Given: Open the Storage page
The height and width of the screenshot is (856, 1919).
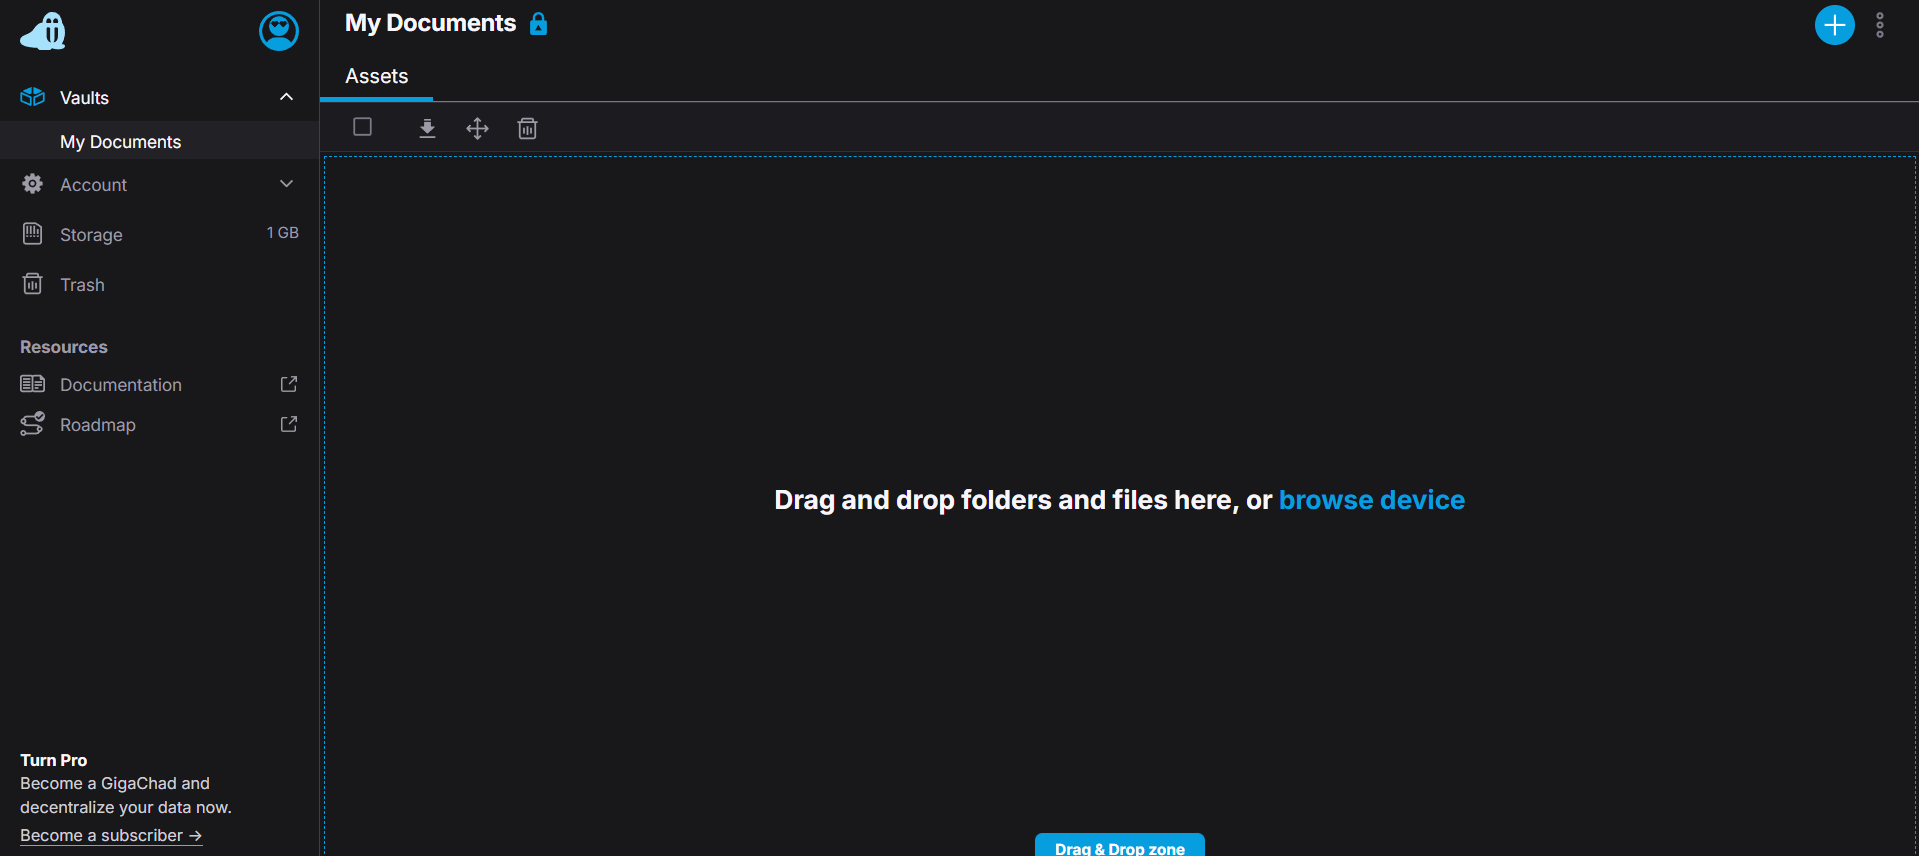Looking at the screenshot, I should click(91, 235).
